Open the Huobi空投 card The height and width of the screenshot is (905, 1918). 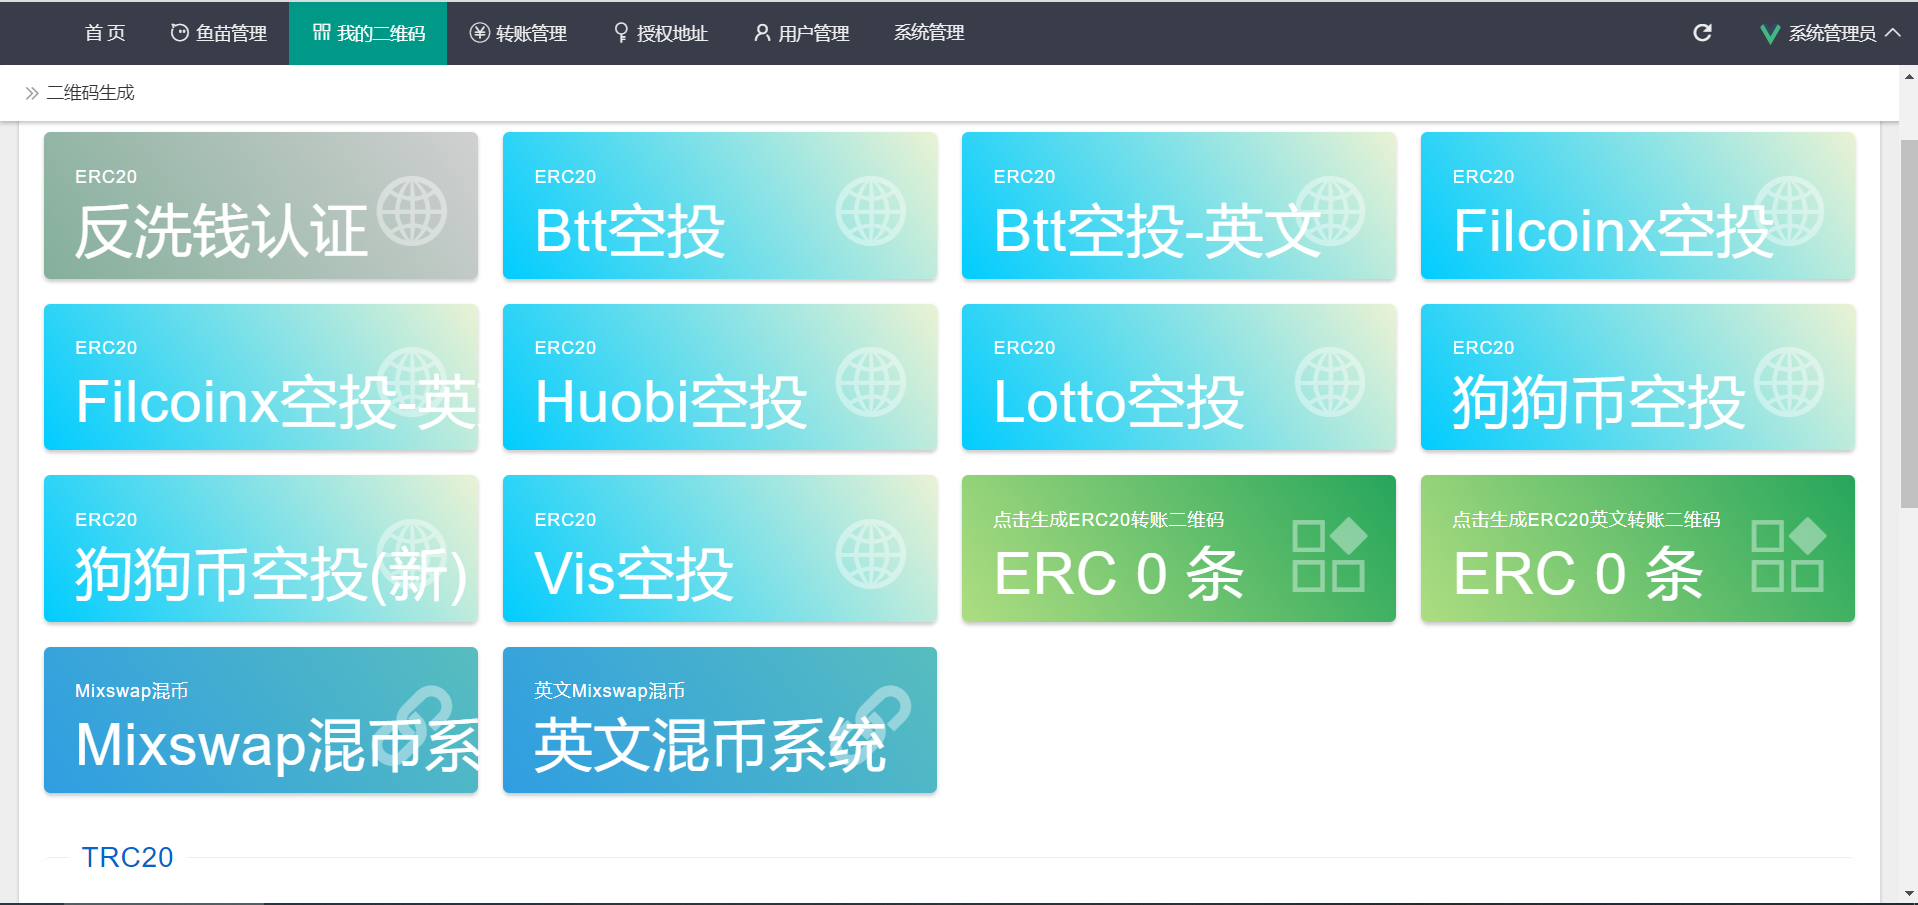(x=720, y=377)
